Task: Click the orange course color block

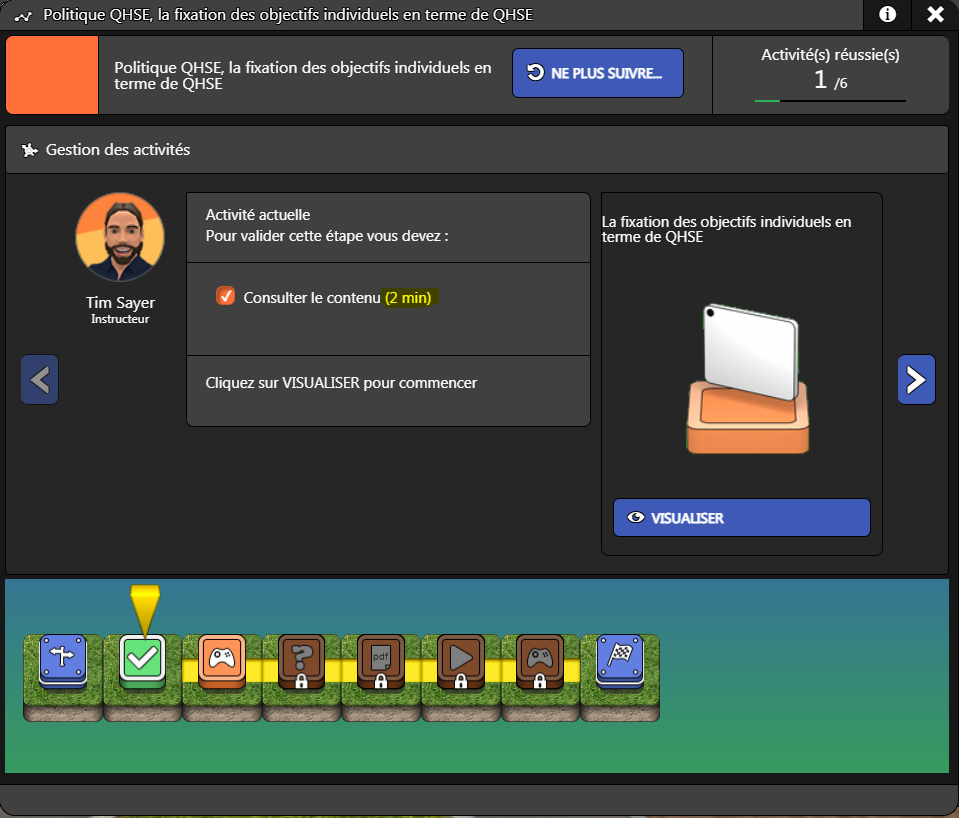Action: click(52, 75)
